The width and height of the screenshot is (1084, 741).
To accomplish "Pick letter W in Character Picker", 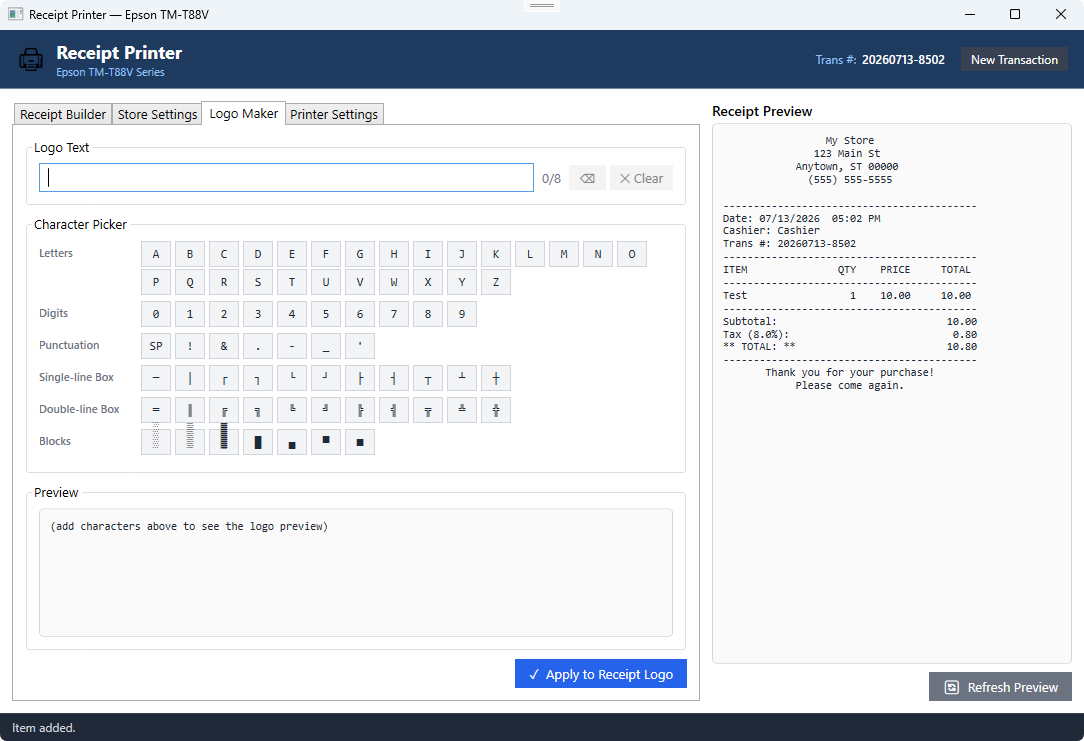I will click(x=393, y=282).
